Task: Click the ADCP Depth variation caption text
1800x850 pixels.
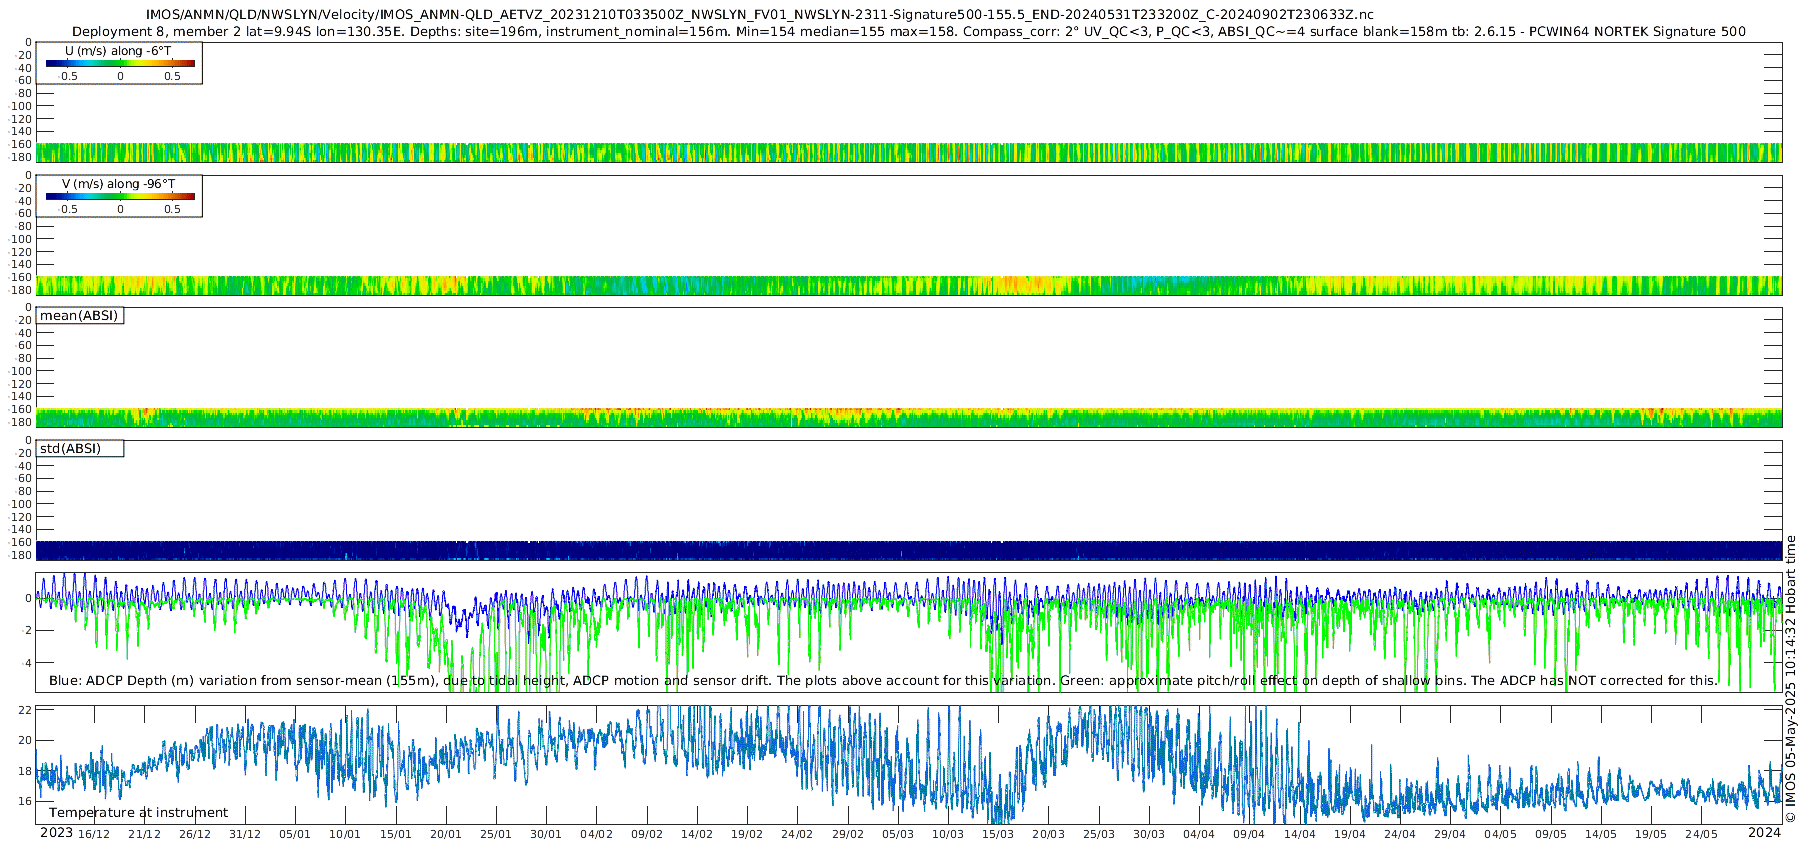Action: [x=882, y=681]
